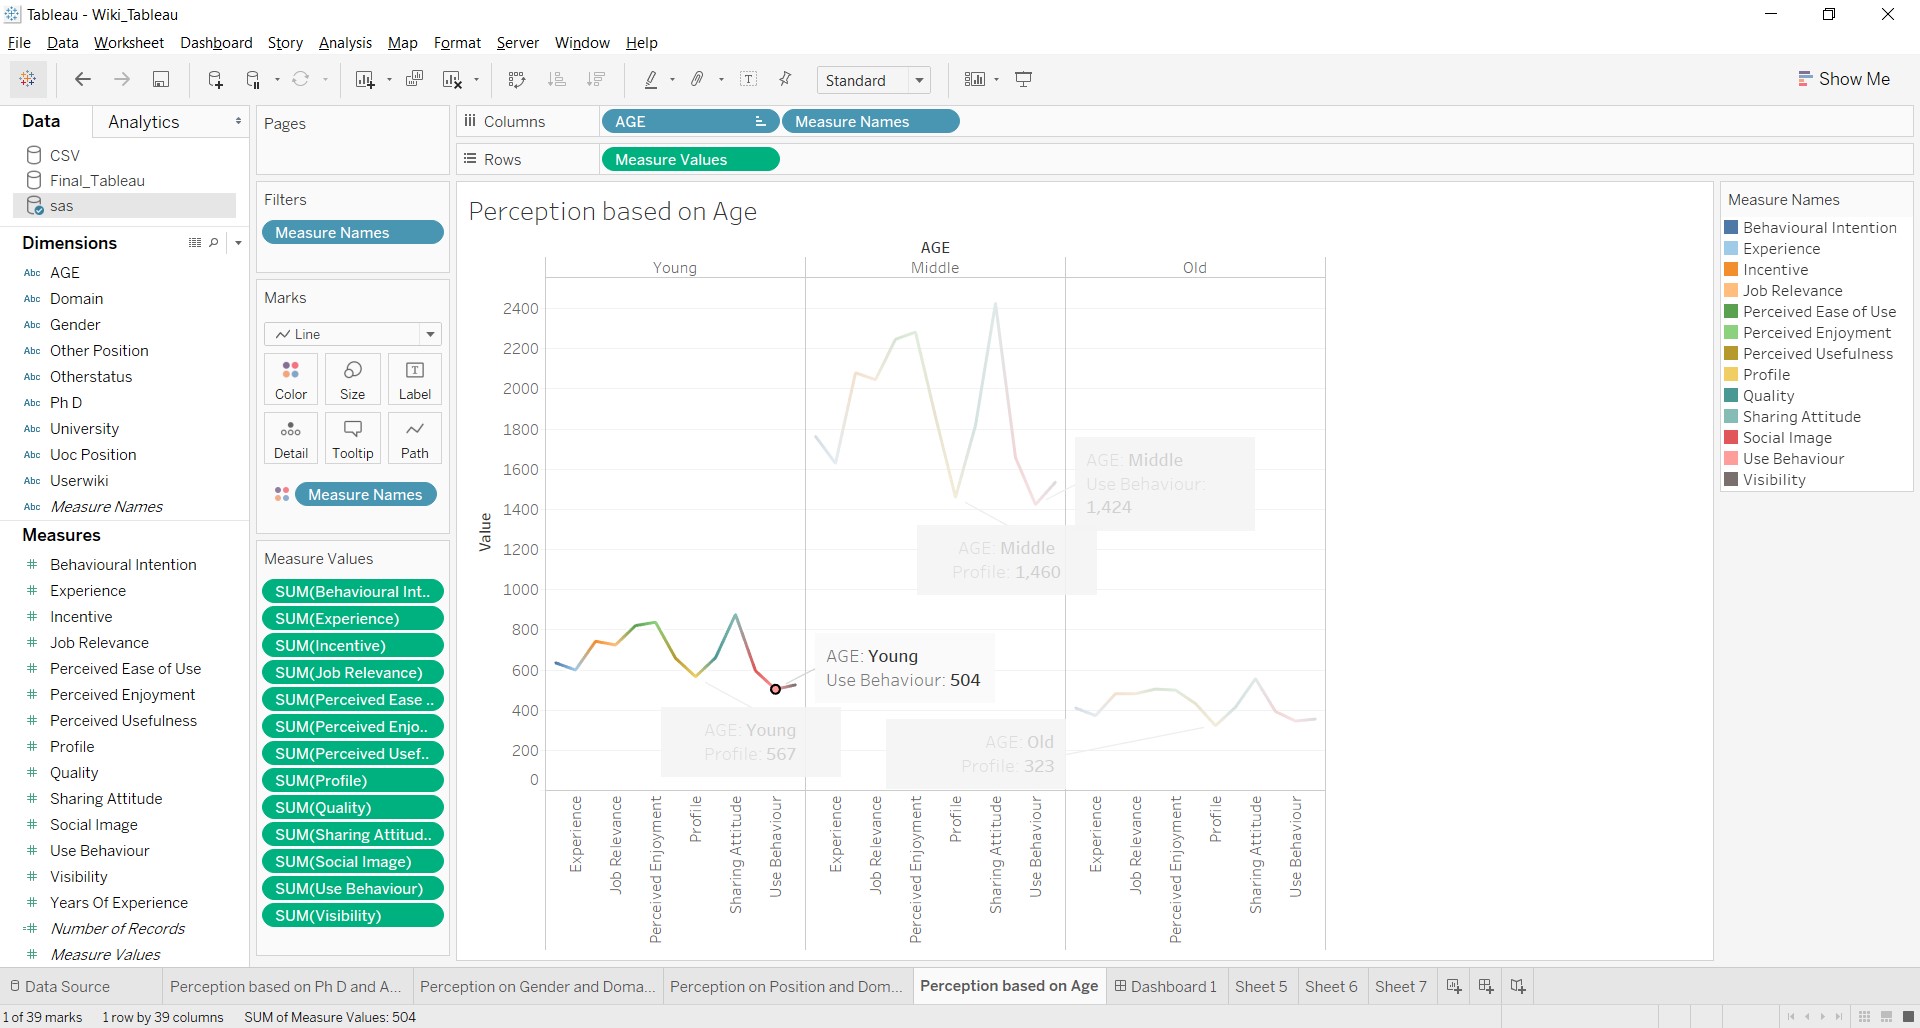
Task: Click the fix axes pin icon
Action: [786, 79]
